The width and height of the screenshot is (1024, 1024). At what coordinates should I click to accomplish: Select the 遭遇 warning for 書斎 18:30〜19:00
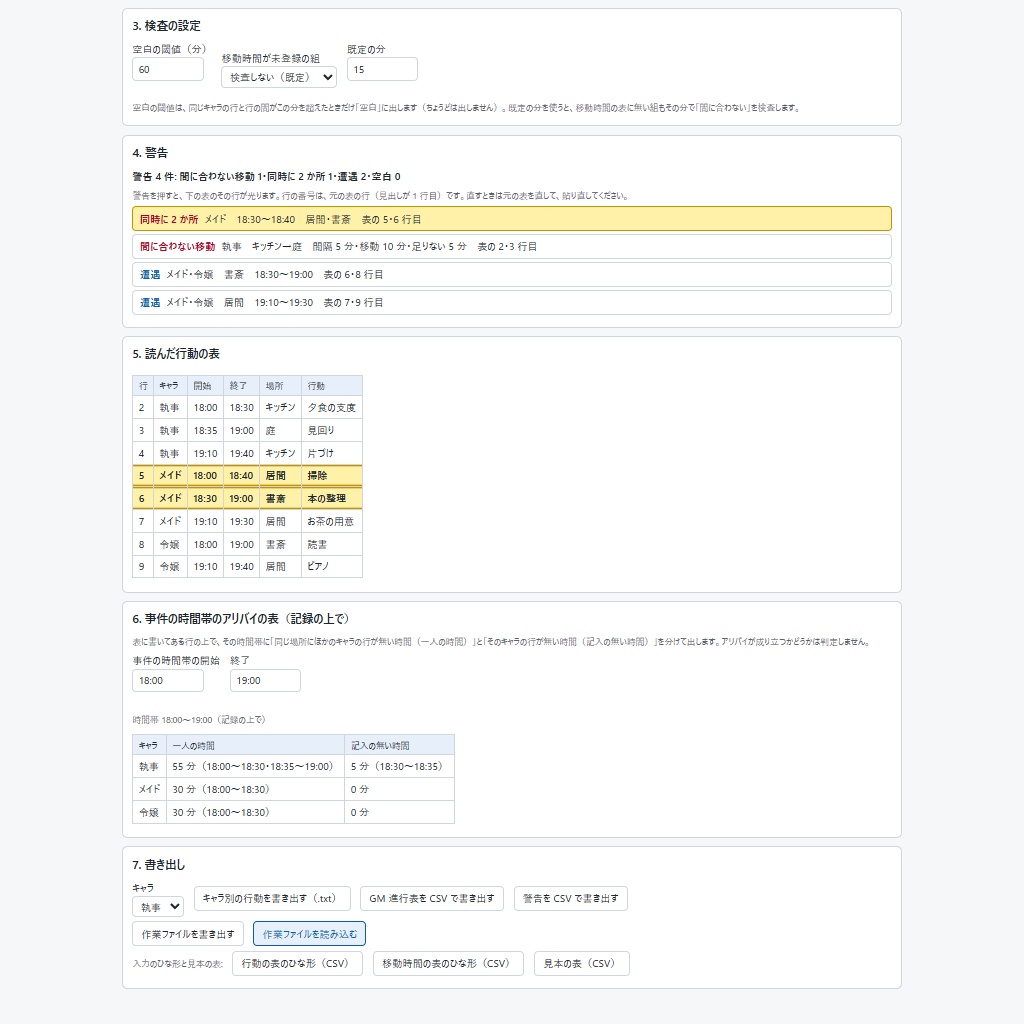click(x=511, y=275)
